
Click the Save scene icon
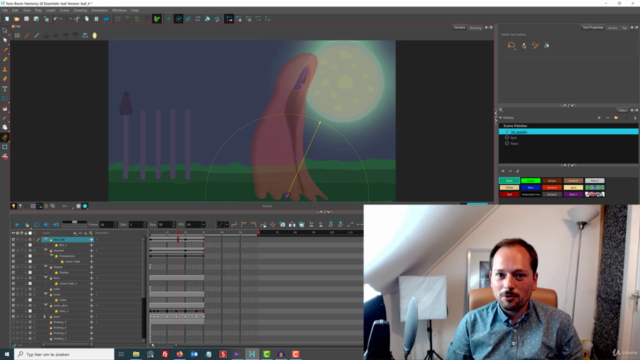27,19
